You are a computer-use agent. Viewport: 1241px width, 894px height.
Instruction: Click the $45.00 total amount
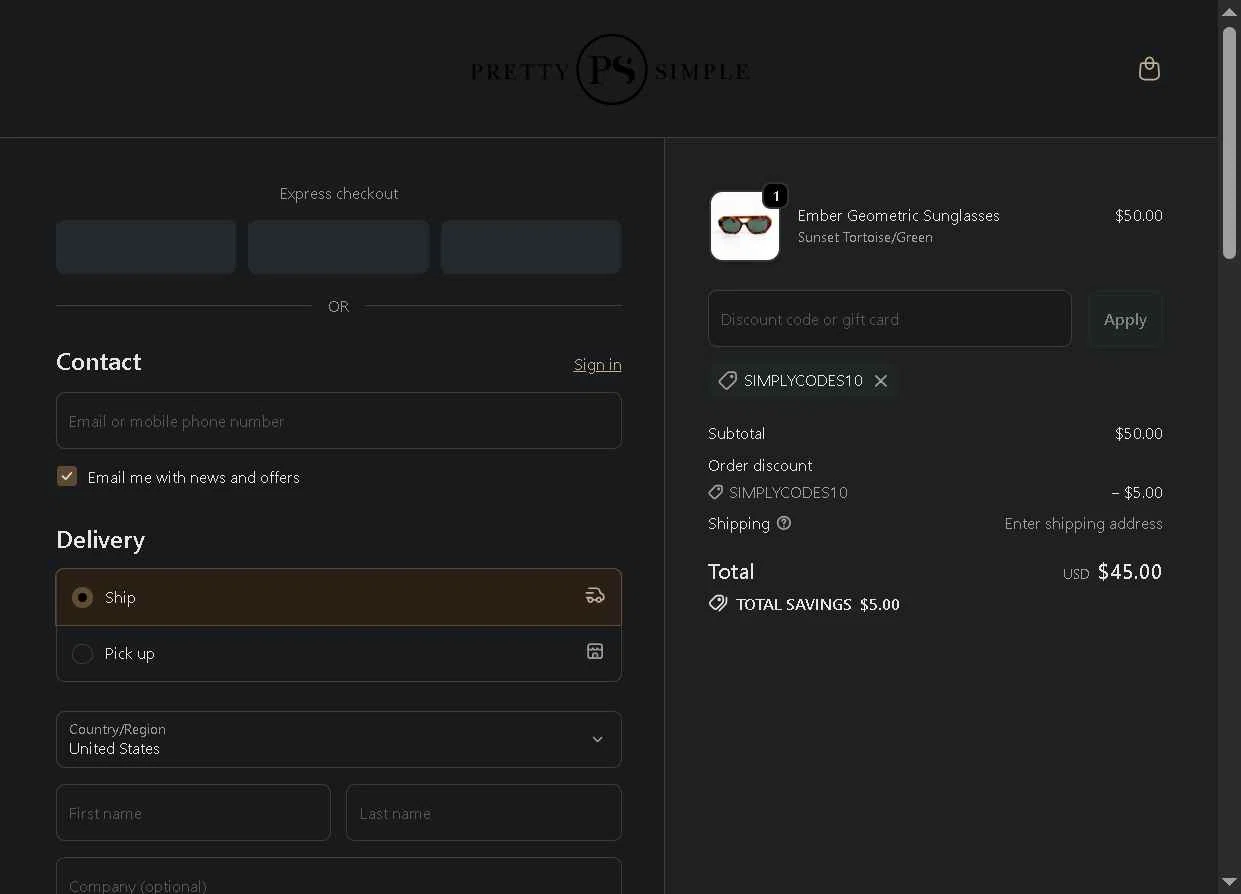1130,572
